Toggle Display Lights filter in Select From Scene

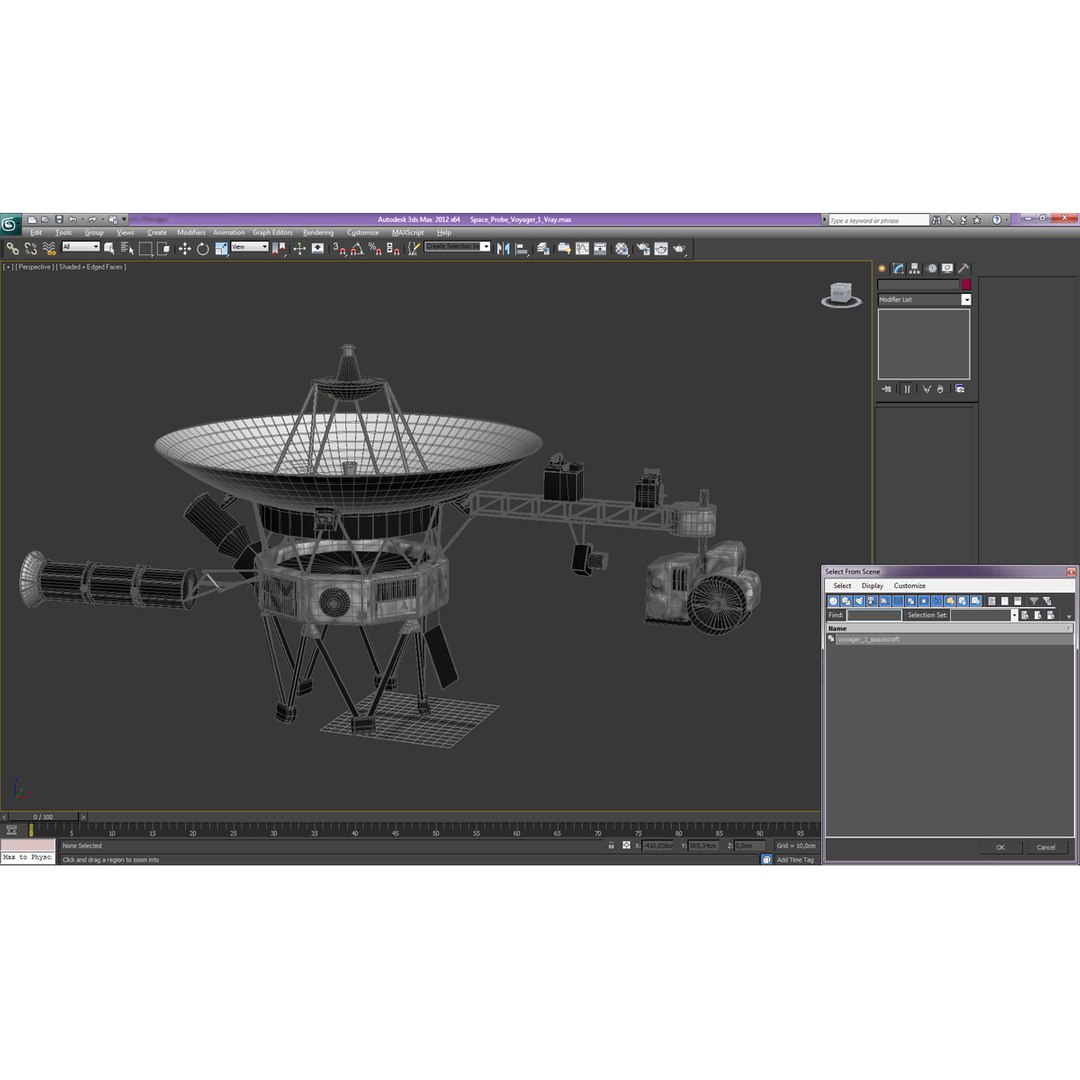coord(859,601)
